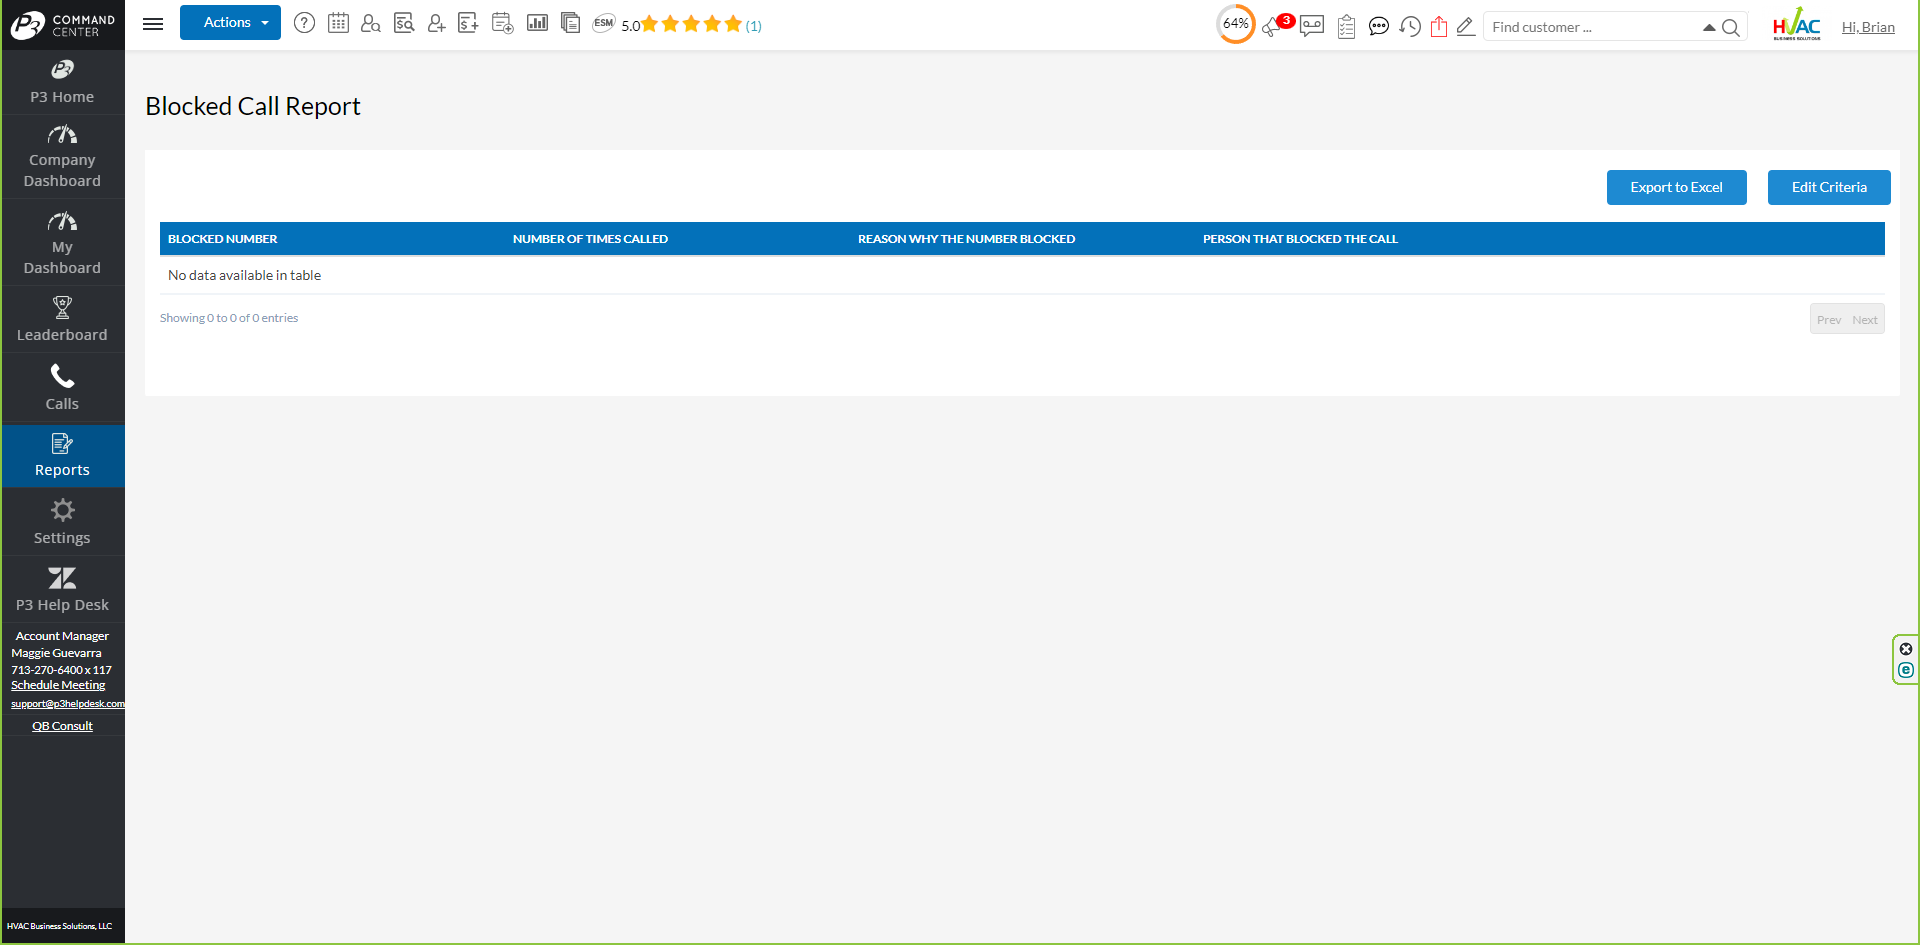Click the add appointment calendar-plus icon
This screenshot has height=945, width=1920.
(503, 23)
